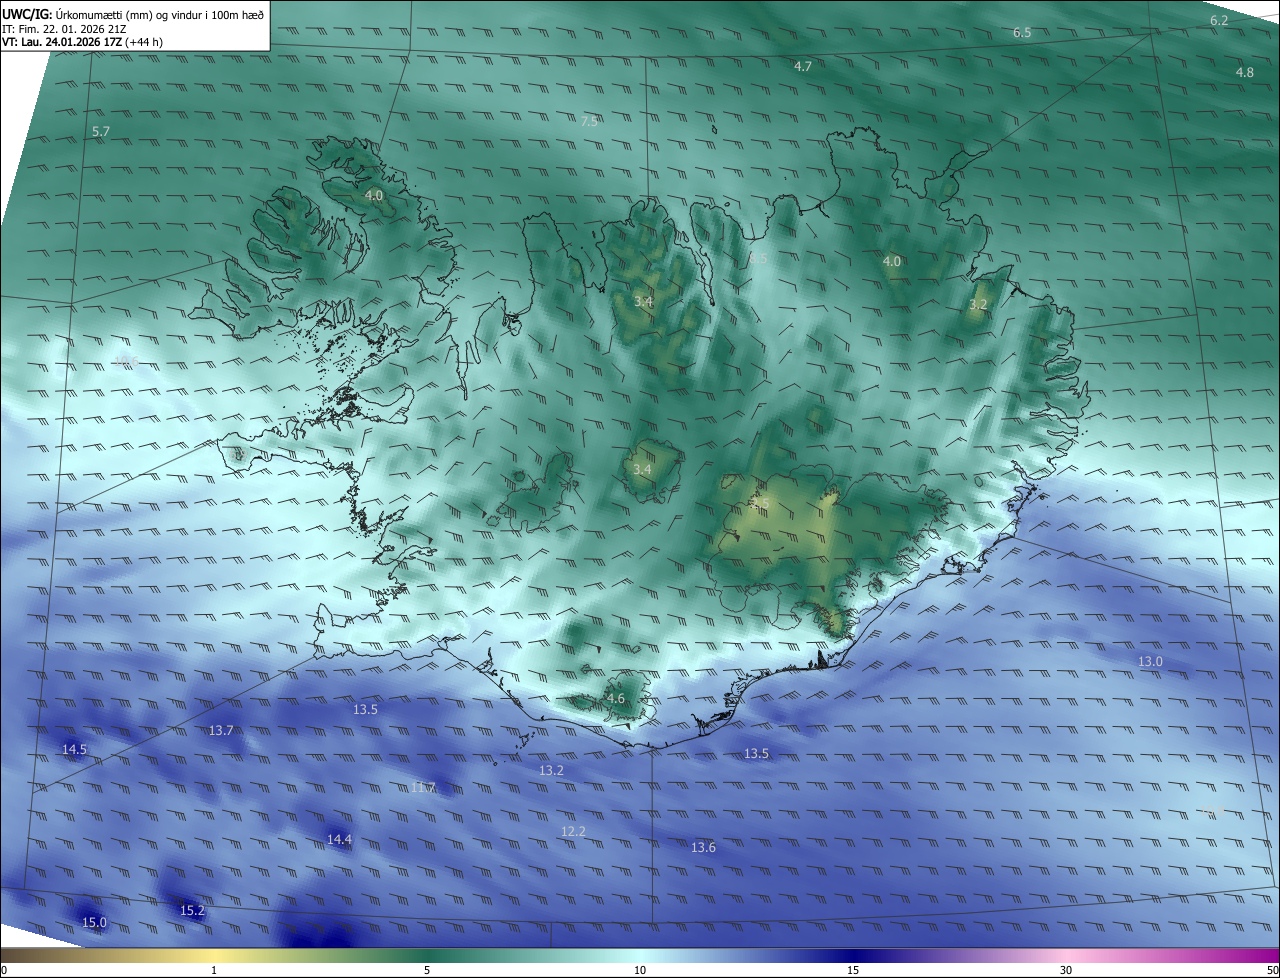Click the 4.7 value label
The height and width of the screenshot is (978, 1280).
(803, 66)
